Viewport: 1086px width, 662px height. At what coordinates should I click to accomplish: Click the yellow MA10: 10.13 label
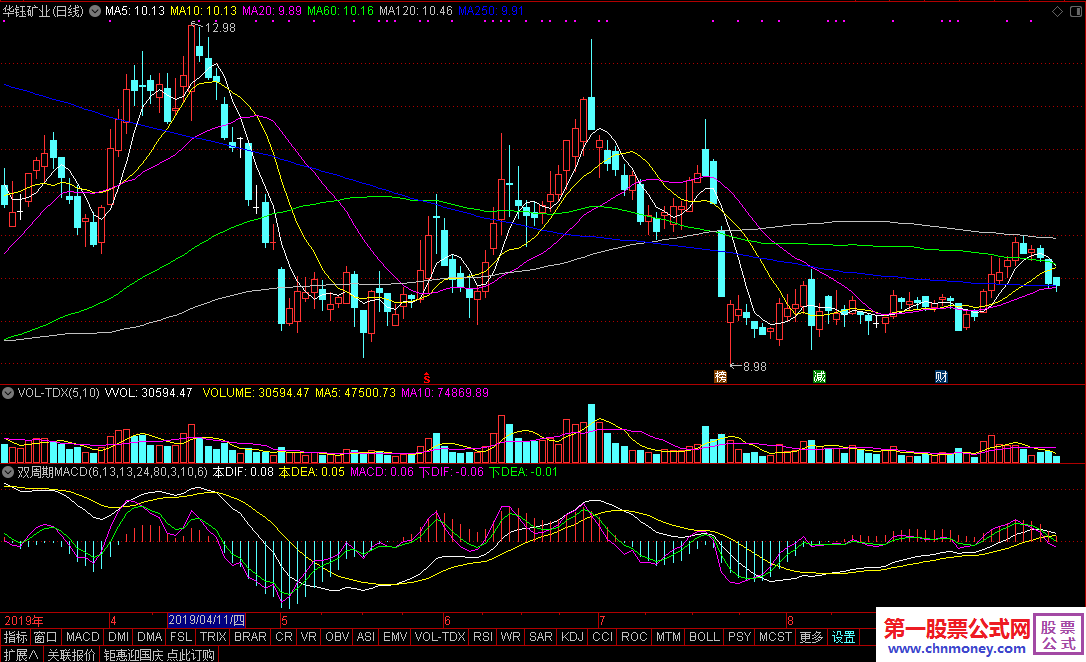point(203,11)
